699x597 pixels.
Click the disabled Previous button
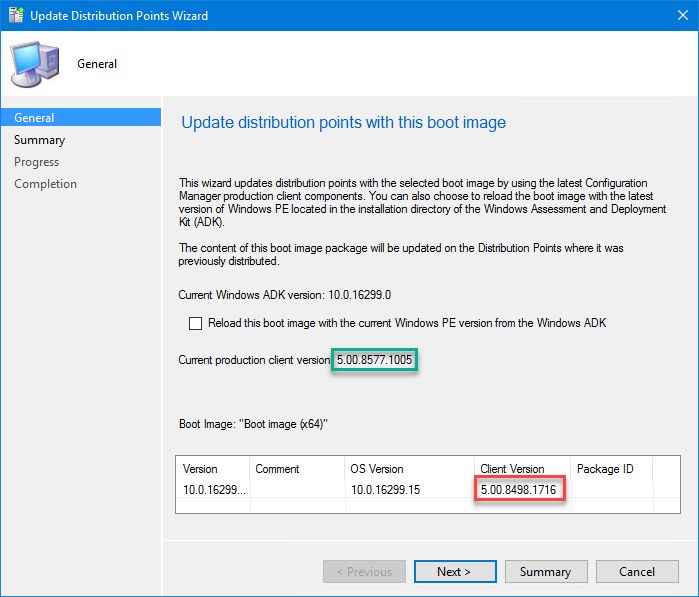(364, 572)
